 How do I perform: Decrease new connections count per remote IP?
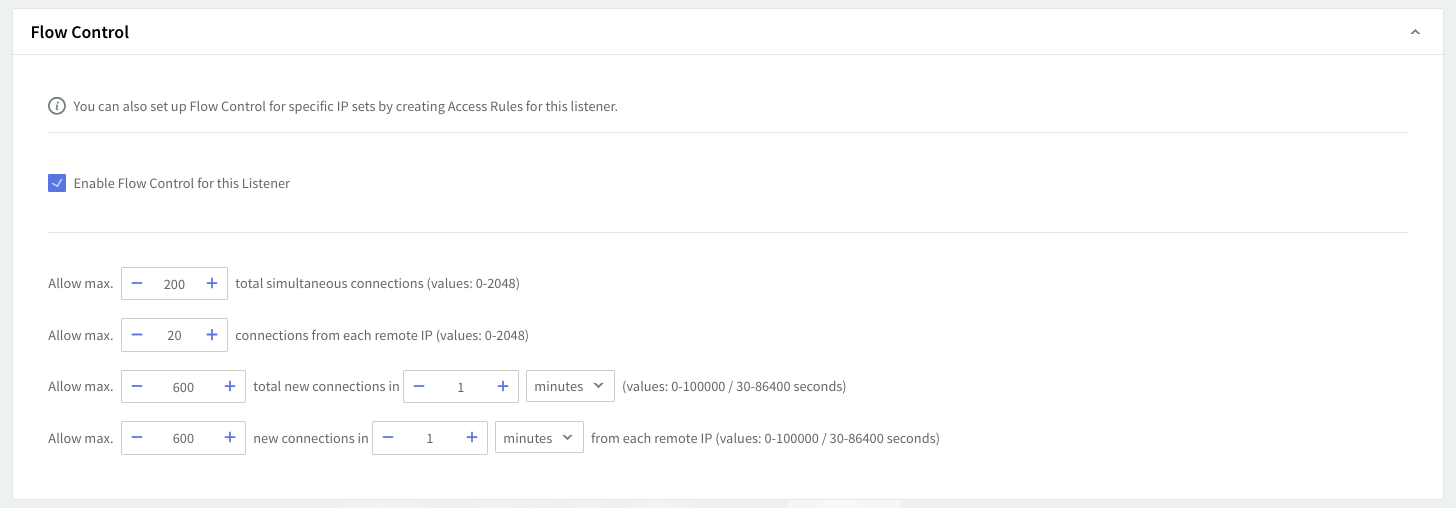[137, 438]
